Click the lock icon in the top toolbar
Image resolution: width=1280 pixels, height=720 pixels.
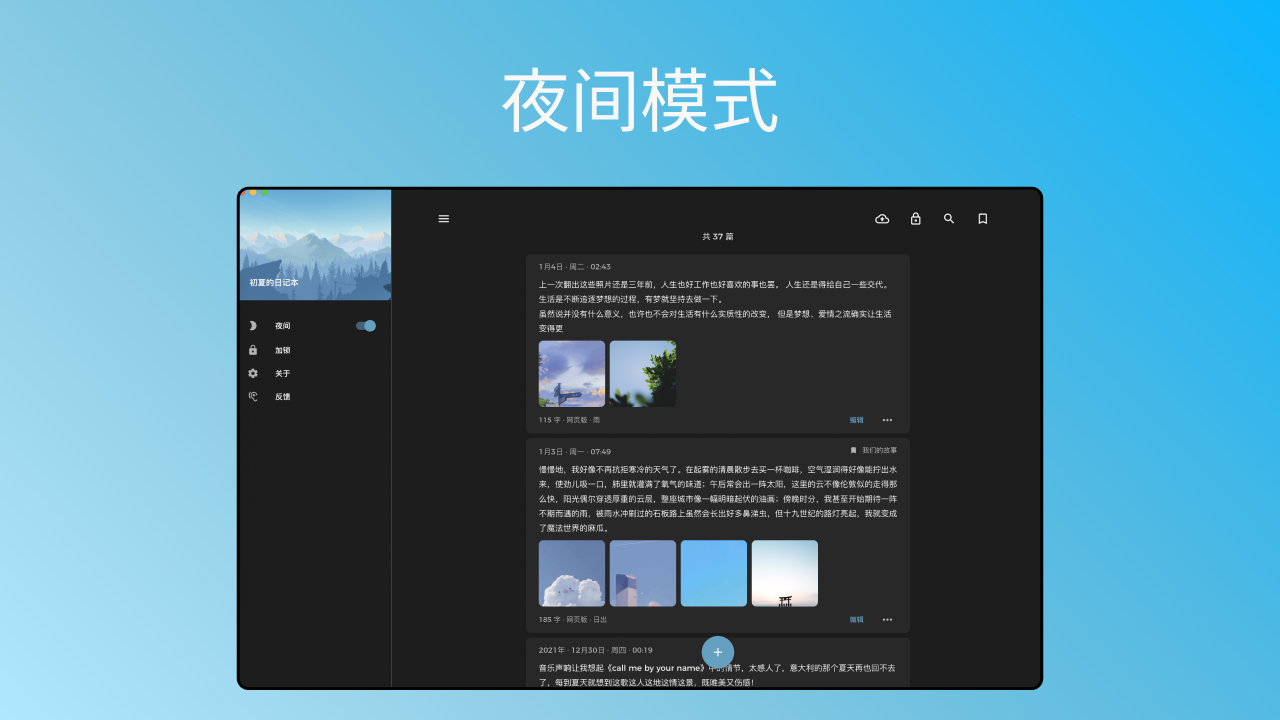tap(915, 218)
